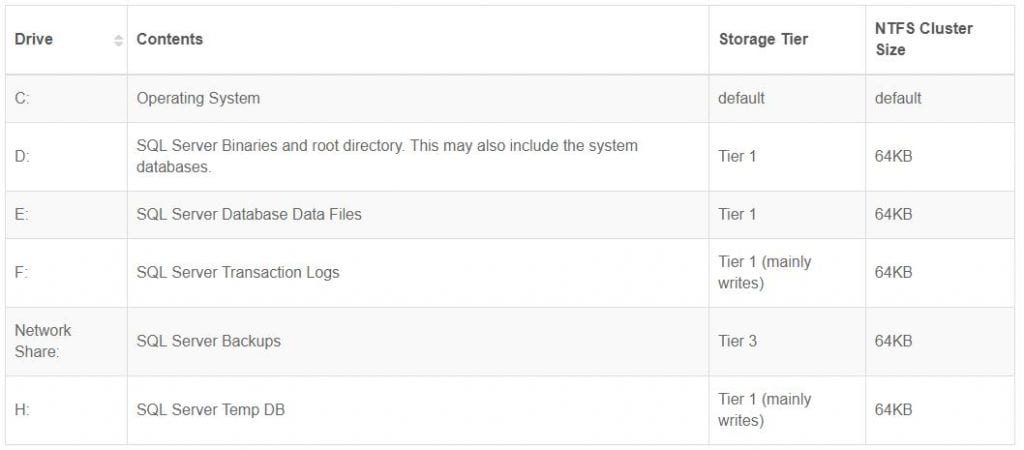This screenshot has height=450, width=1024.
Task: Click the SQL Server Backups cell
Action: point(208,341)
